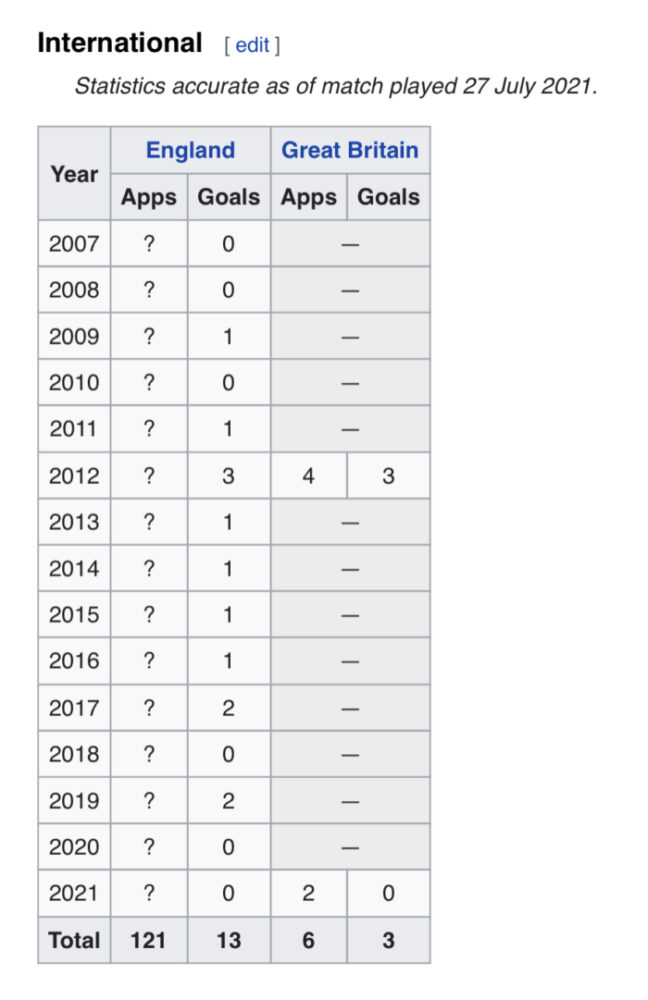The height and width of the screenshot is (1000, 648).
Task: Click the England Goals column header
Action: [228, 197]
